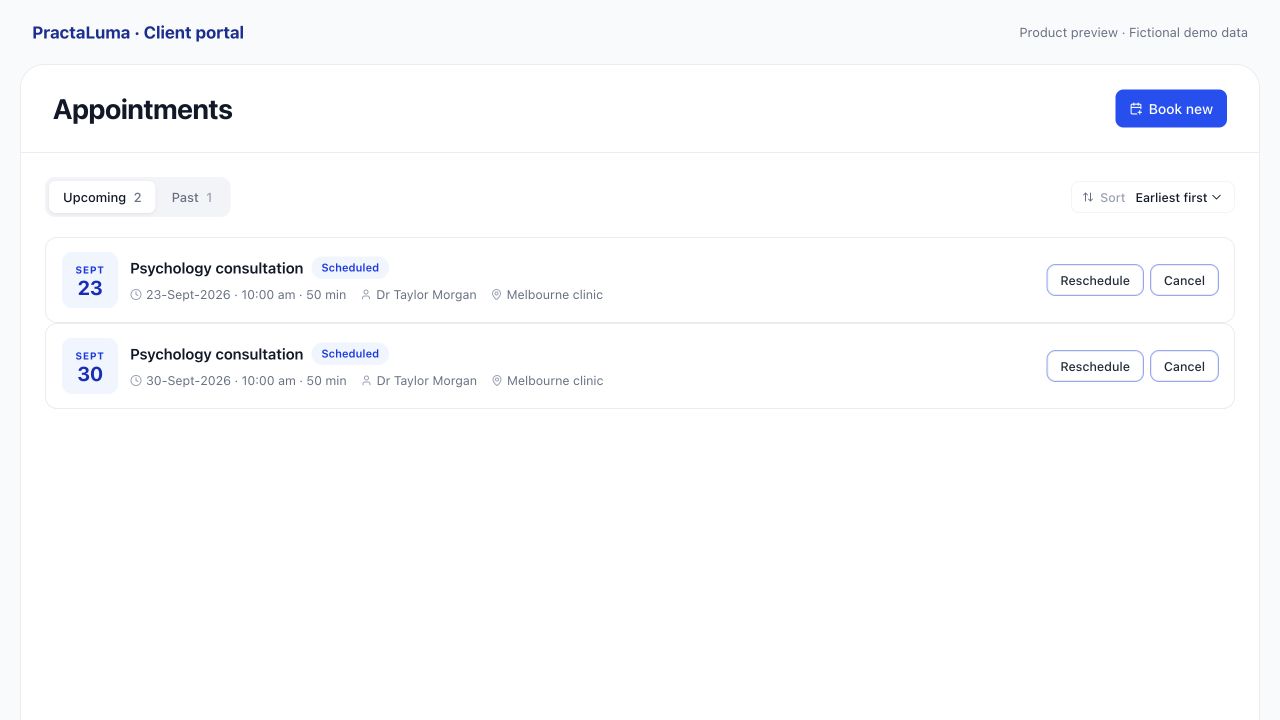Click the Sept 23 date badge
The height and width of the screenshot is (720, 1280).
click(90, 280)
